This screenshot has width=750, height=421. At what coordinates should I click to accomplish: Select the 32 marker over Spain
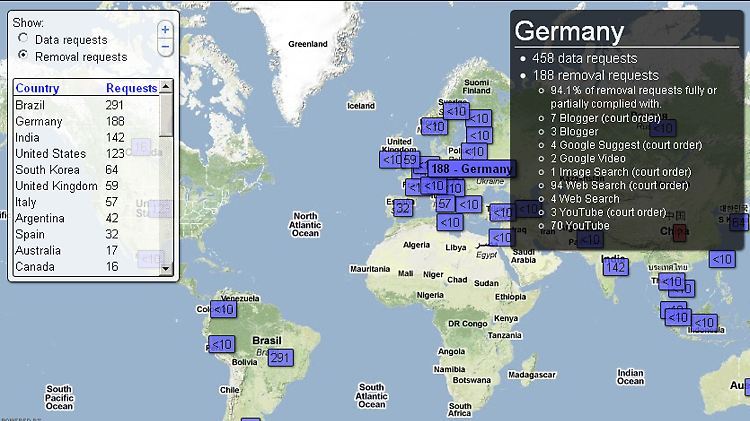402,208
